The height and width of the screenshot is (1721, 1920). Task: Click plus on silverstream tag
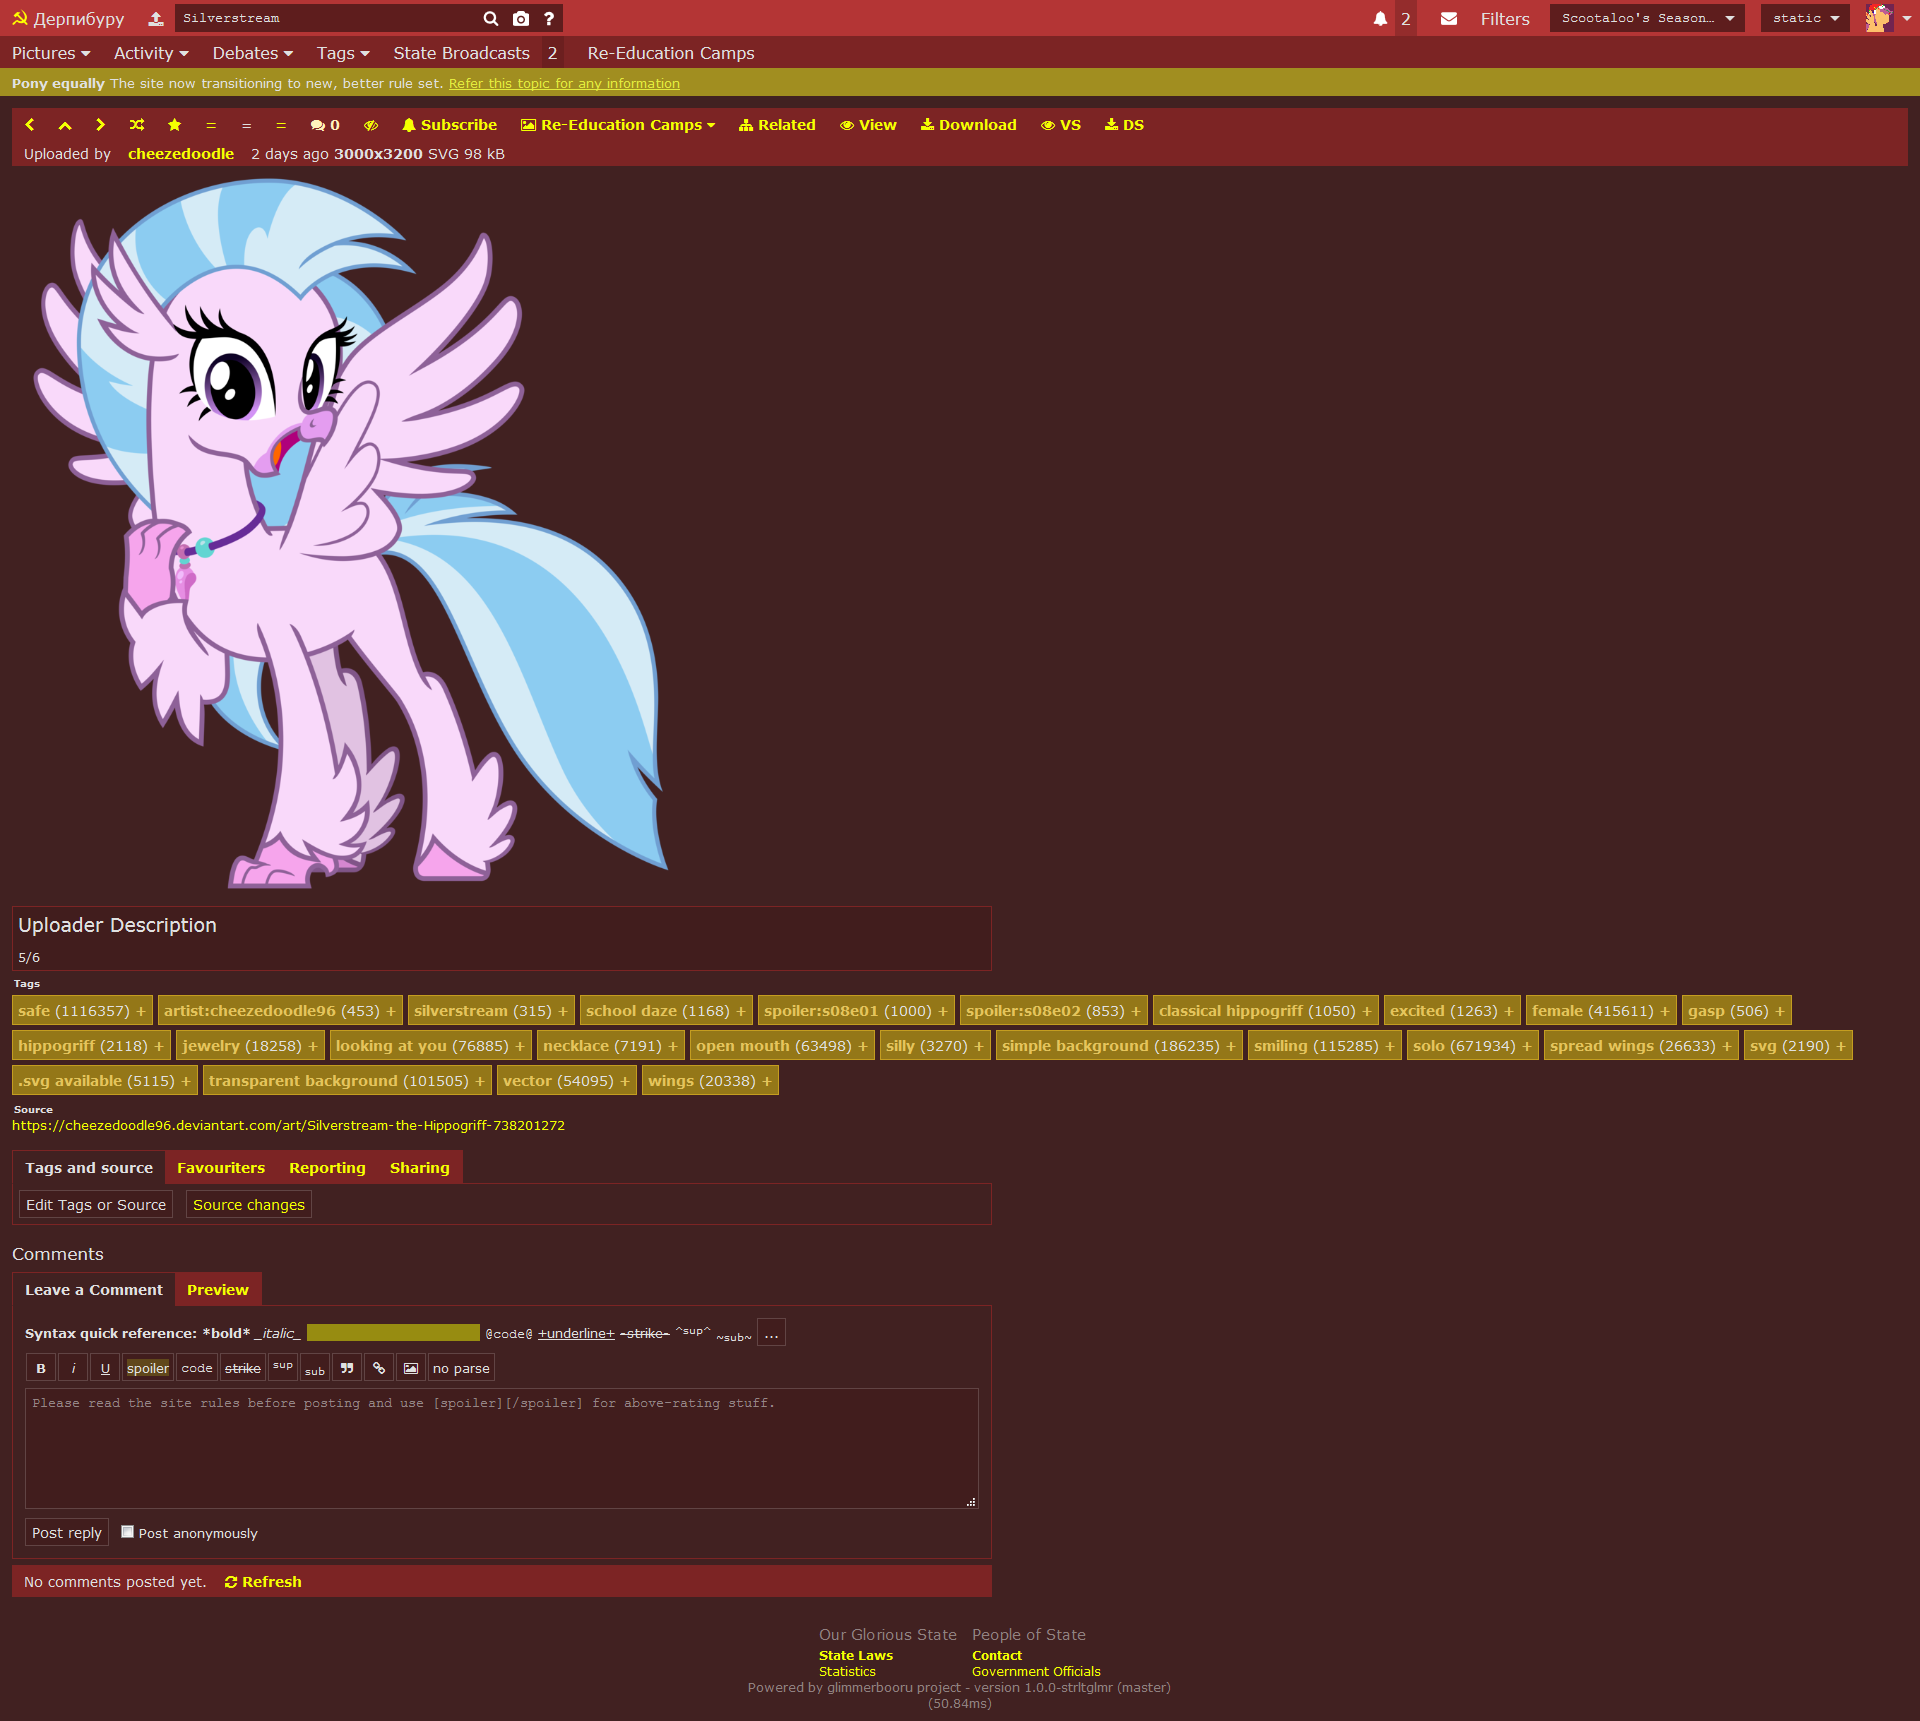point(563,1011)
